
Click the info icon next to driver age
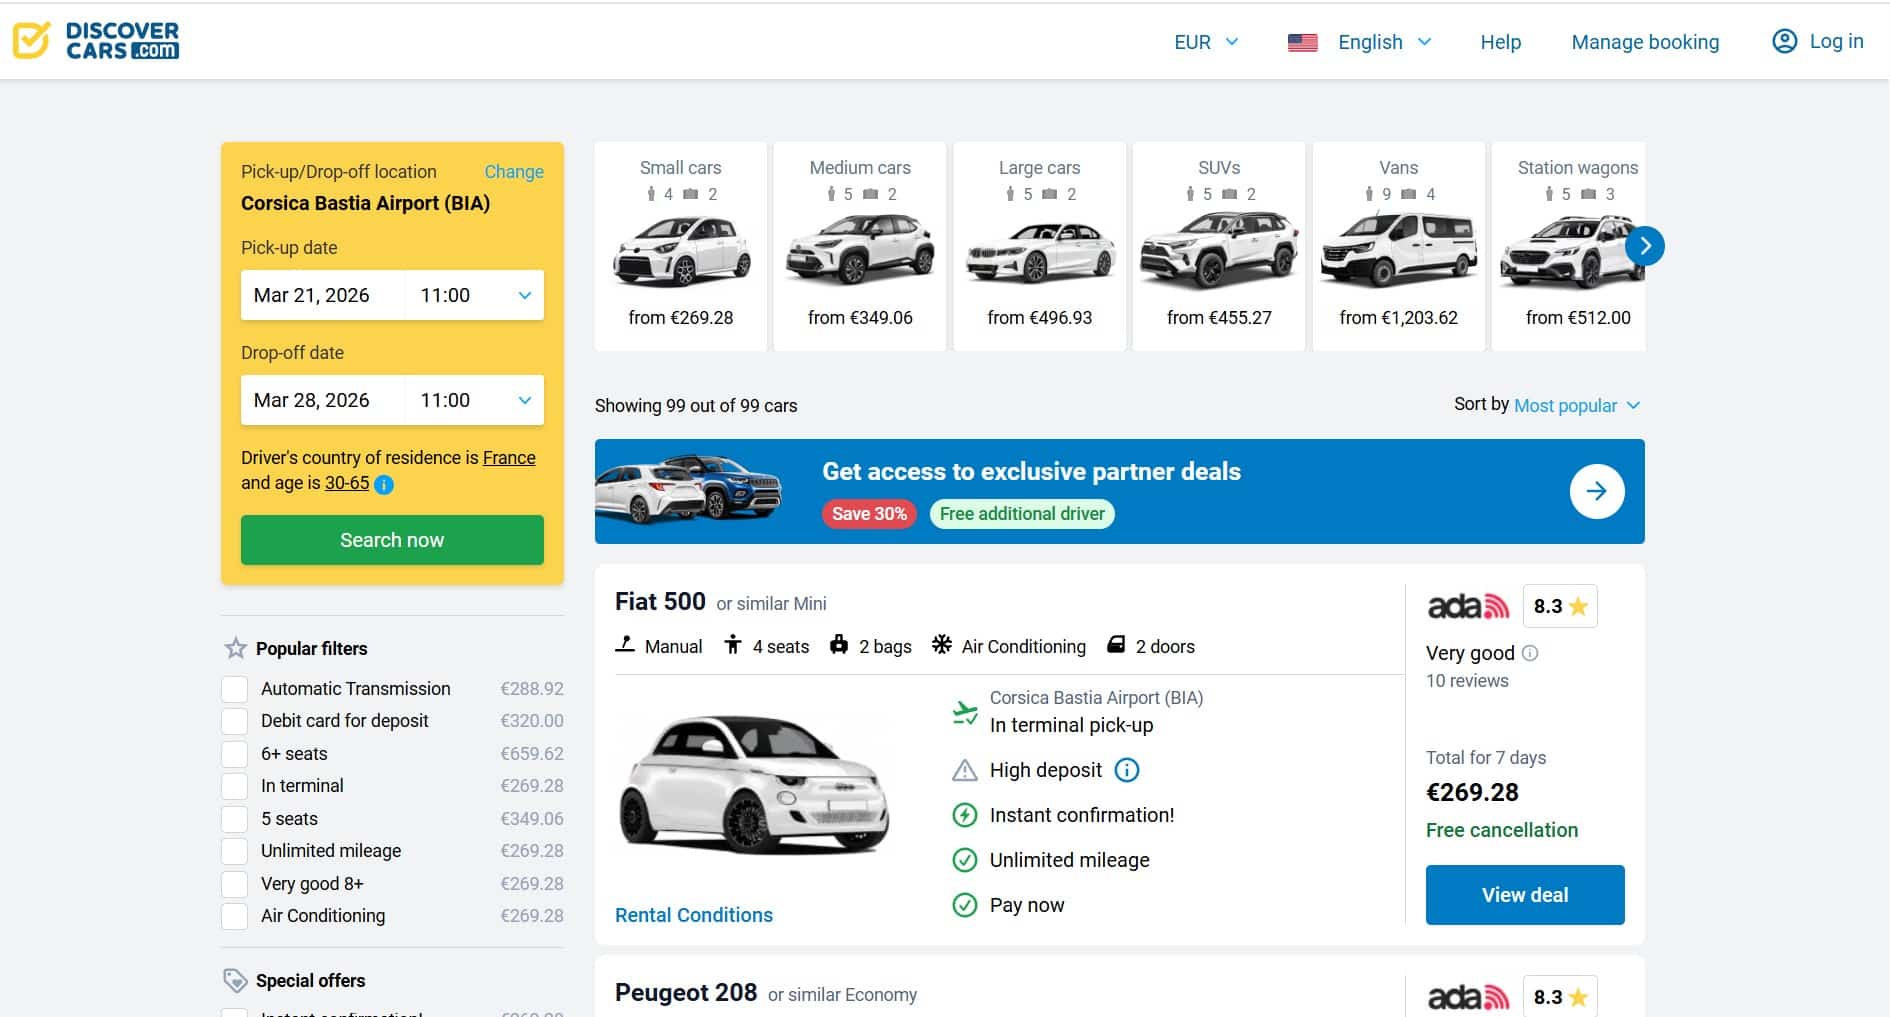pos(384,485)
